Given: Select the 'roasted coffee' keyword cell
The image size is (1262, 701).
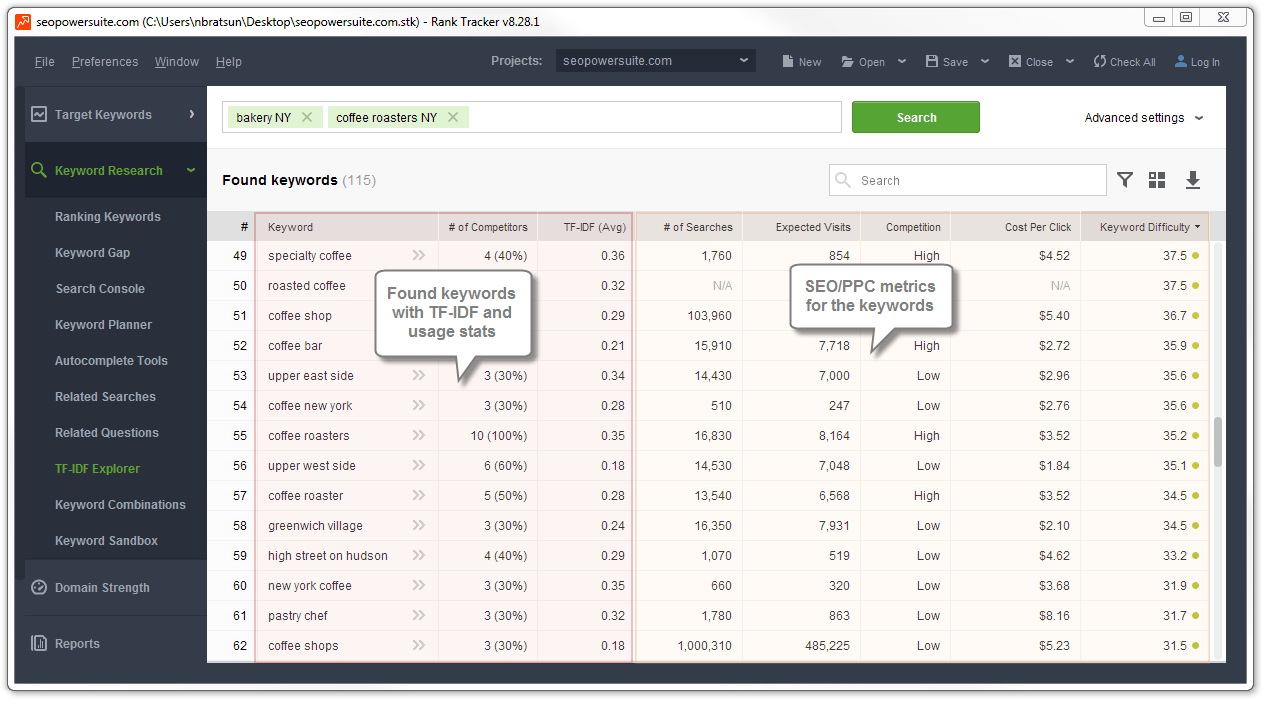Looking at the screenshot, I should click(x=346, y=285).
